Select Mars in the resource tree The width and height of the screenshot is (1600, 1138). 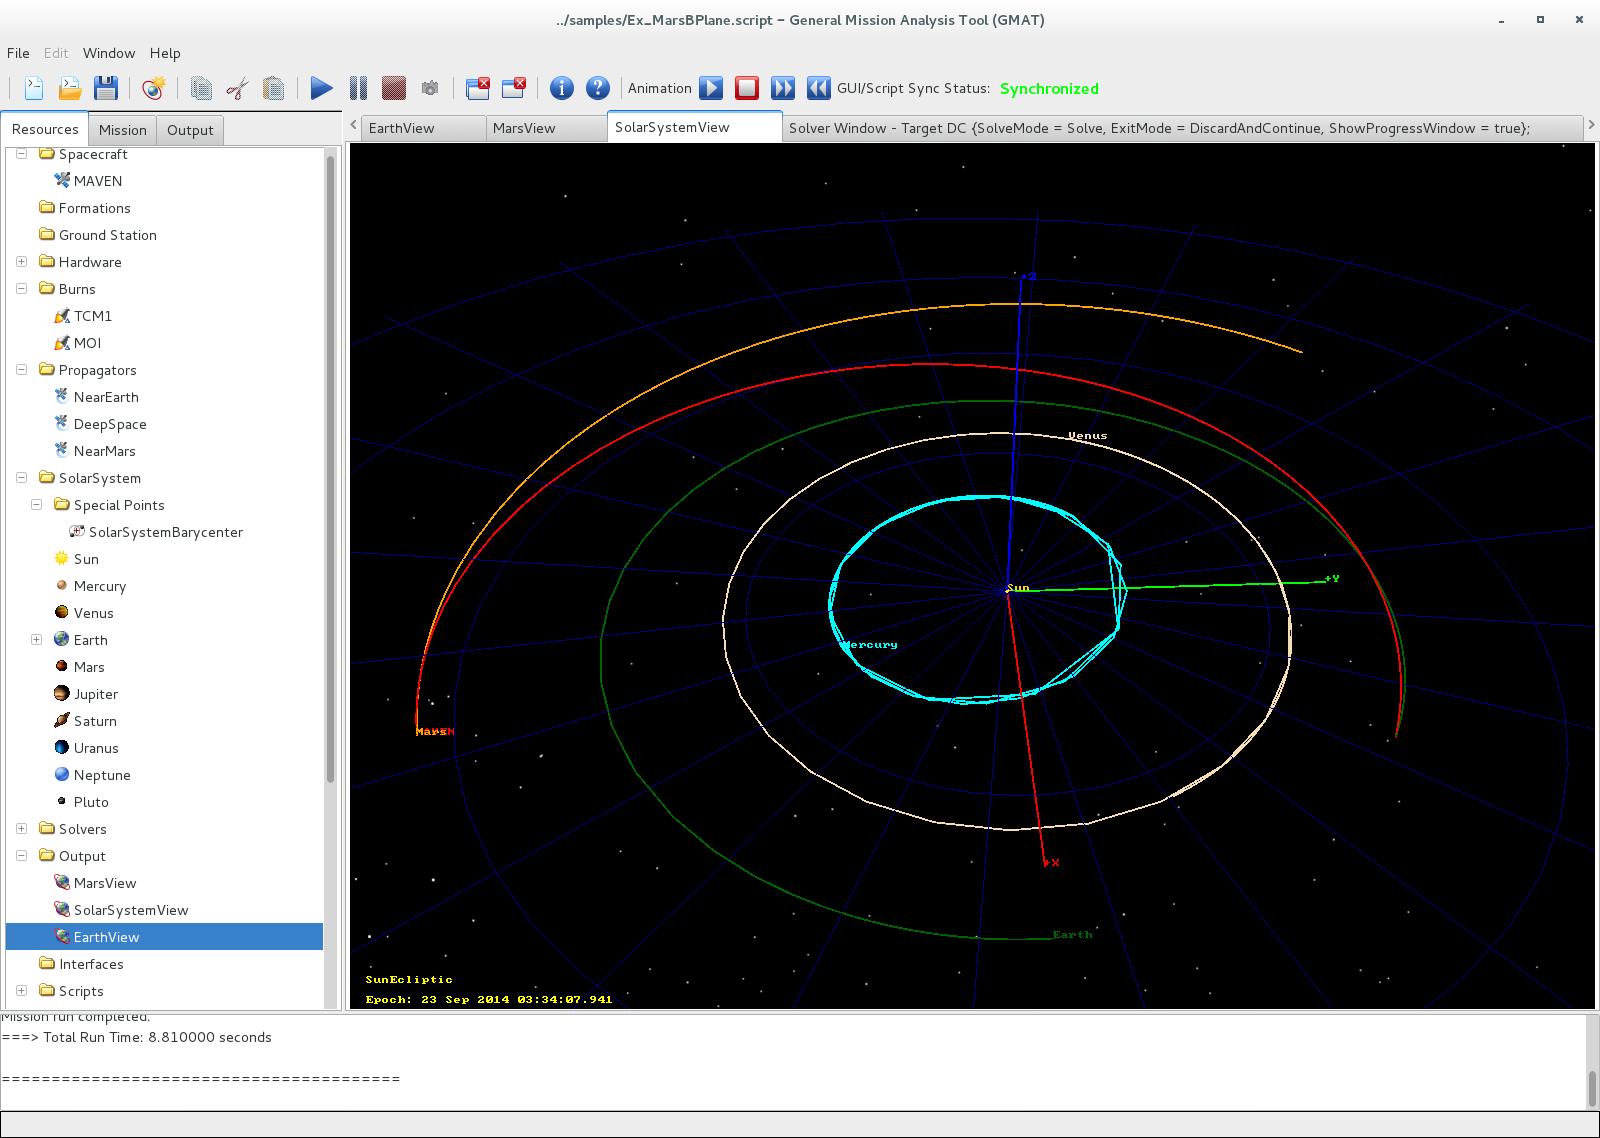coord(89,667)
